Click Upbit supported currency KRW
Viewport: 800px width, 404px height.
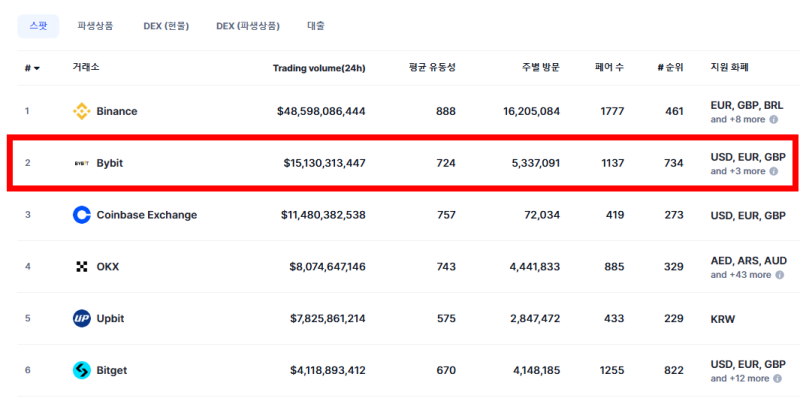[723, 319]
